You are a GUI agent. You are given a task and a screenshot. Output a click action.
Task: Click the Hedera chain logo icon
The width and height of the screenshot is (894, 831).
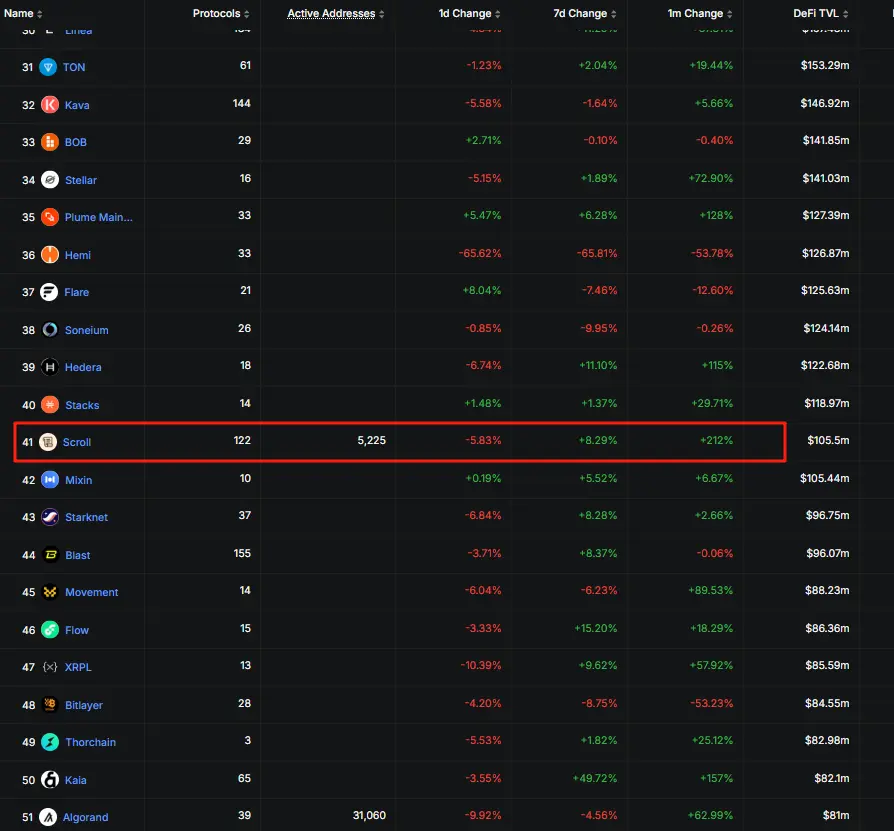(x=50, y=367)
